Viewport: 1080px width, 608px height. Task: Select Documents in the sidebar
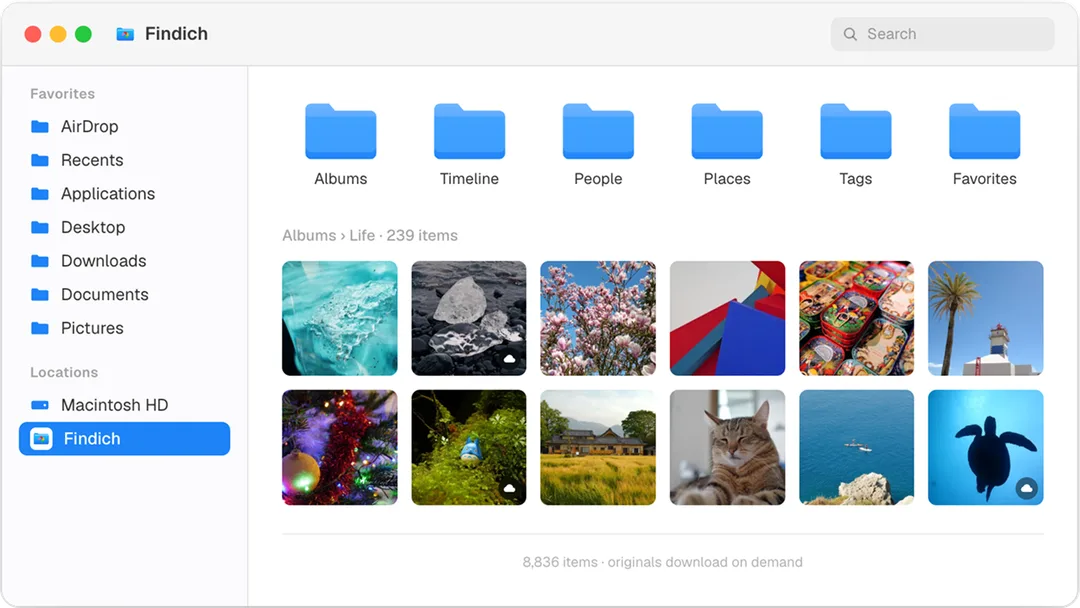coord(124,295)
